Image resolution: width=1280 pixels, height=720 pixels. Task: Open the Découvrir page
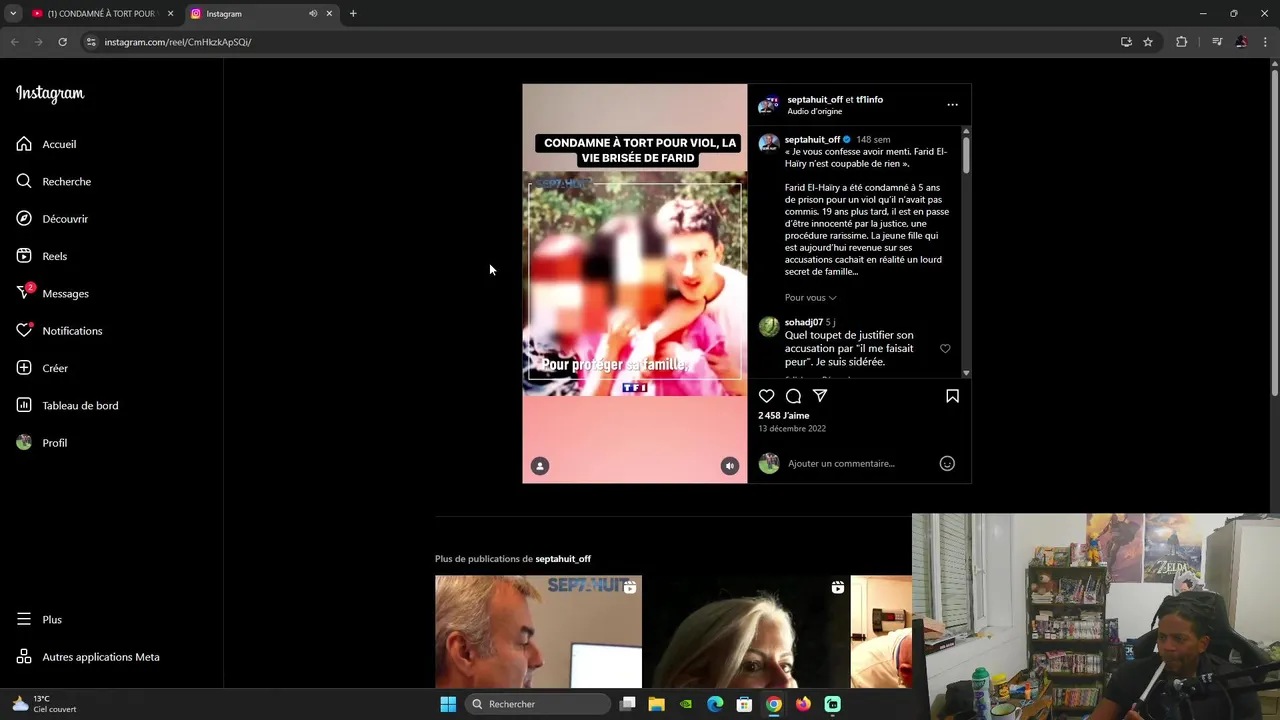52,219
